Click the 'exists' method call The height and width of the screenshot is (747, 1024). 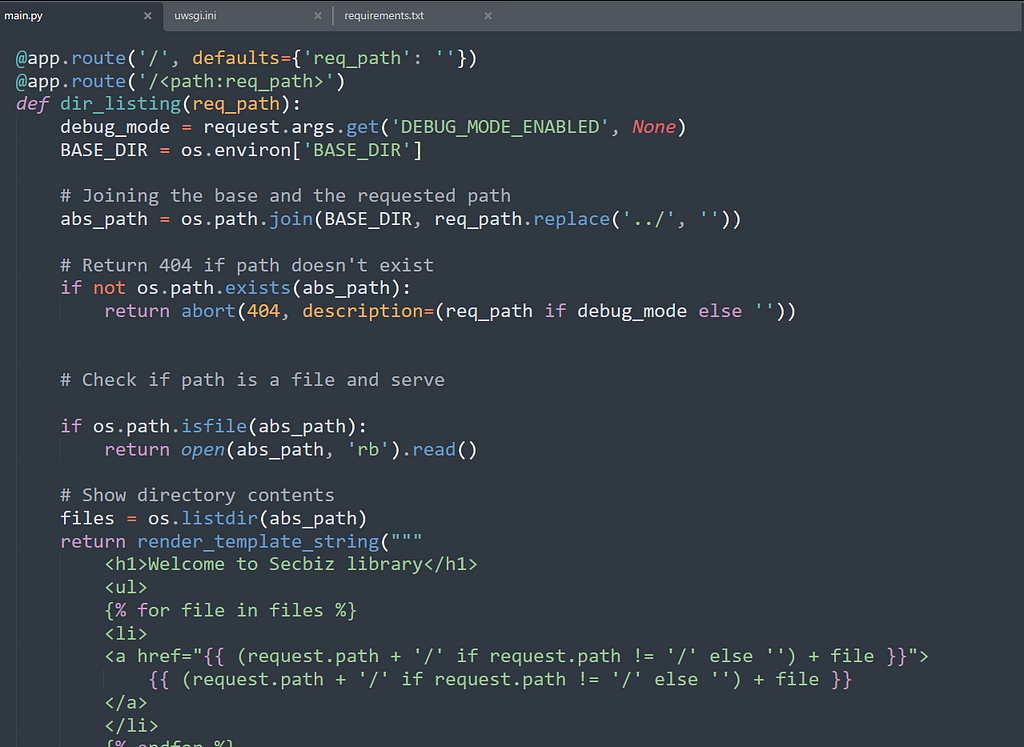point(258,288)
